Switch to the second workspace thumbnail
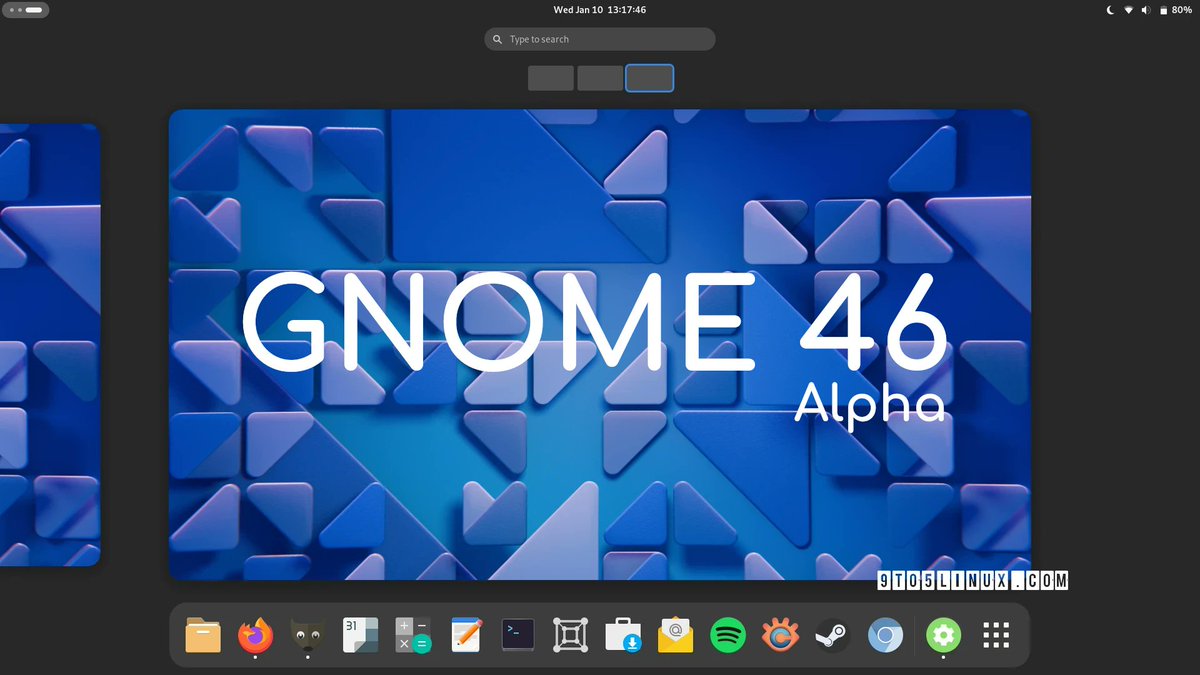Viewport: 1200px width, 675px height. 600,78
